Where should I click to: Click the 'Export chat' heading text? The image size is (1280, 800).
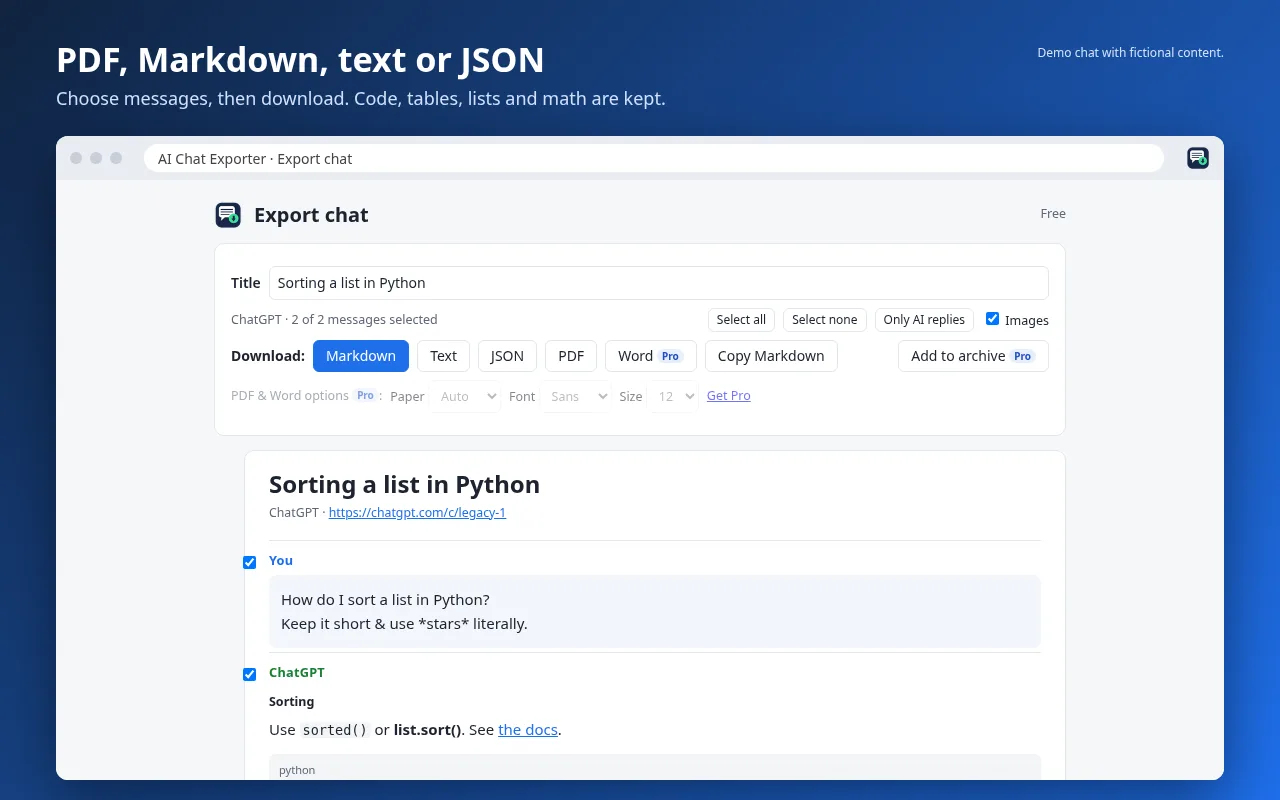pyautogui.click(x=311, y=215)
